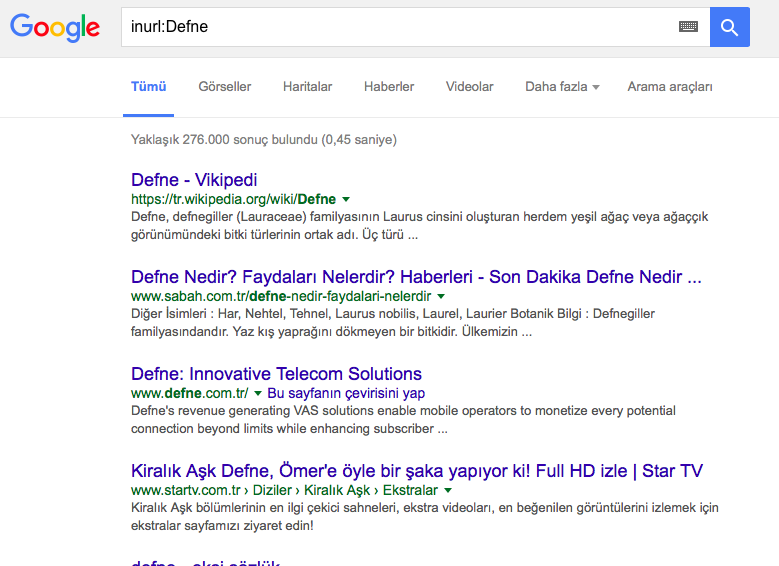The image size is (779, 566).
Task: Switch to the Haritalar tab
Action: 308,86
